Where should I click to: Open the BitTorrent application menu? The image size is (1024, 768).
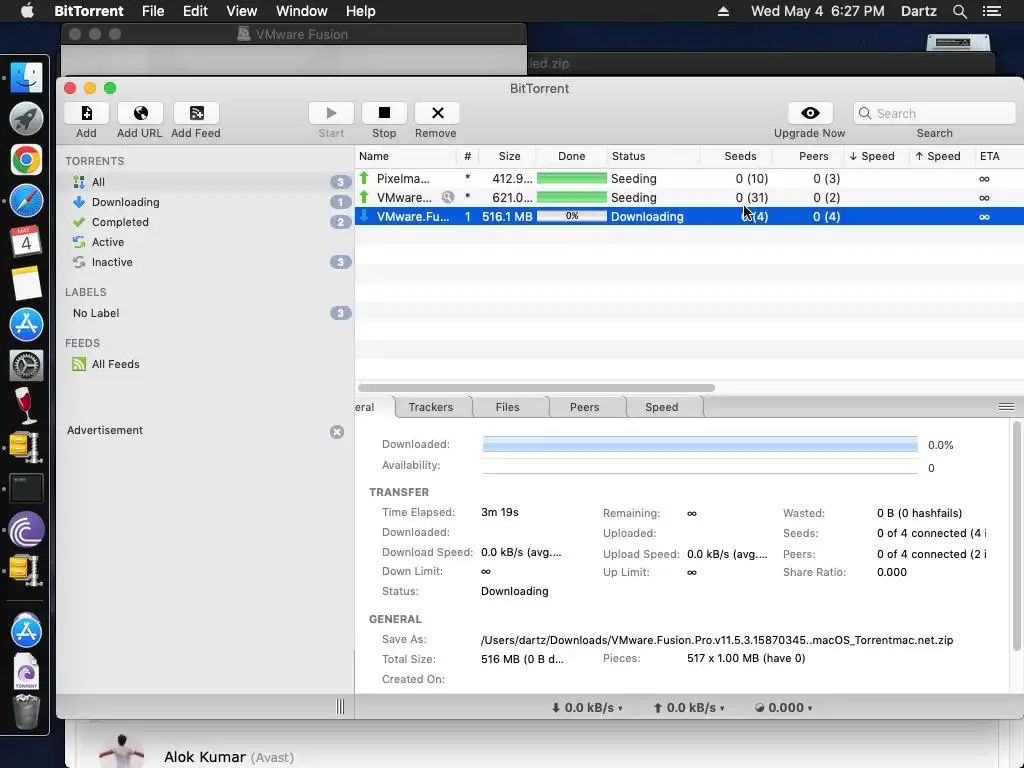click(89, 11)
